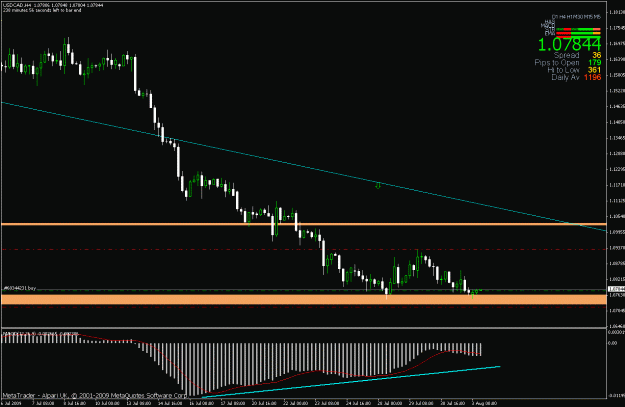Select the descending teal trendline on the chart
Screen dimensions: 625x407
(x=303, y=167)
